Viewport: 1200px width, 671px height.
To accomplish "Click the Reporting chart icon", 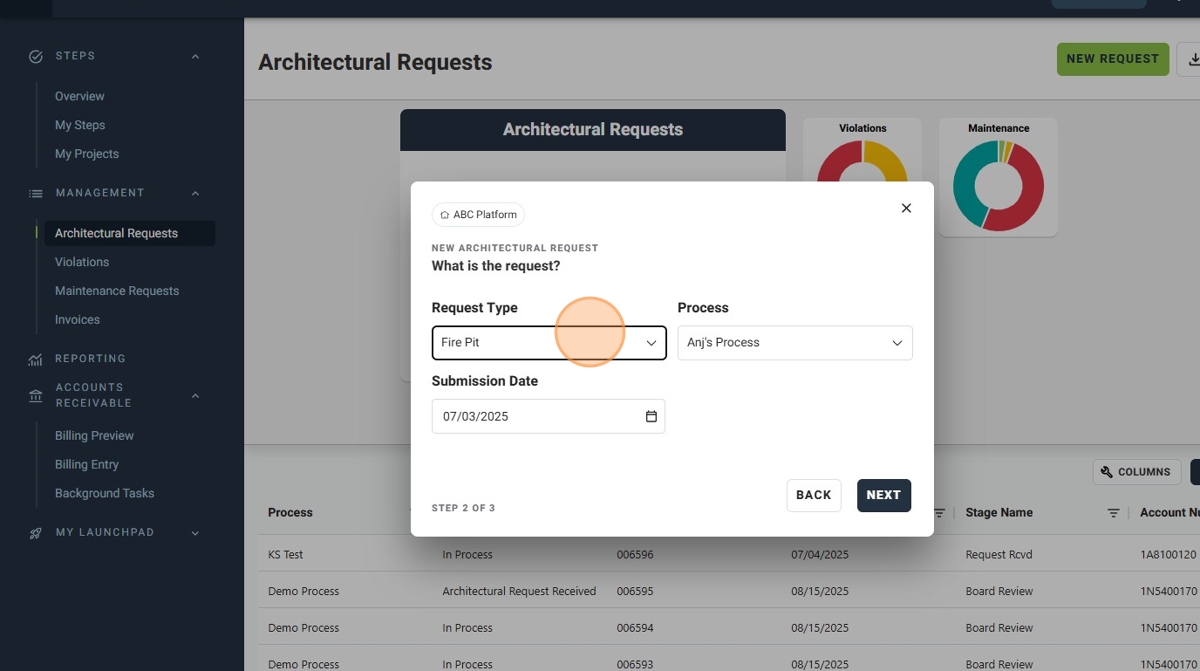I will click(36, 359).
